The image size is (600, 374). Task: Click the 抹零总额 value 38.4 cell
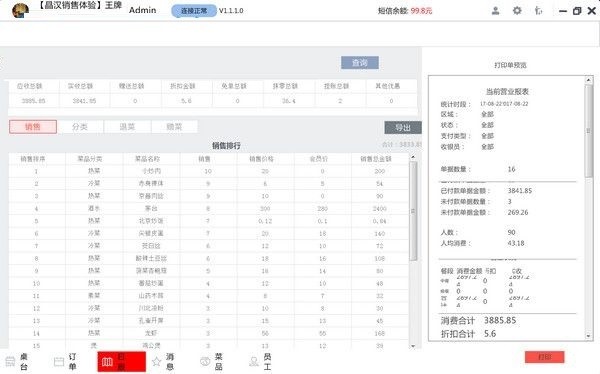click(289, 101)
